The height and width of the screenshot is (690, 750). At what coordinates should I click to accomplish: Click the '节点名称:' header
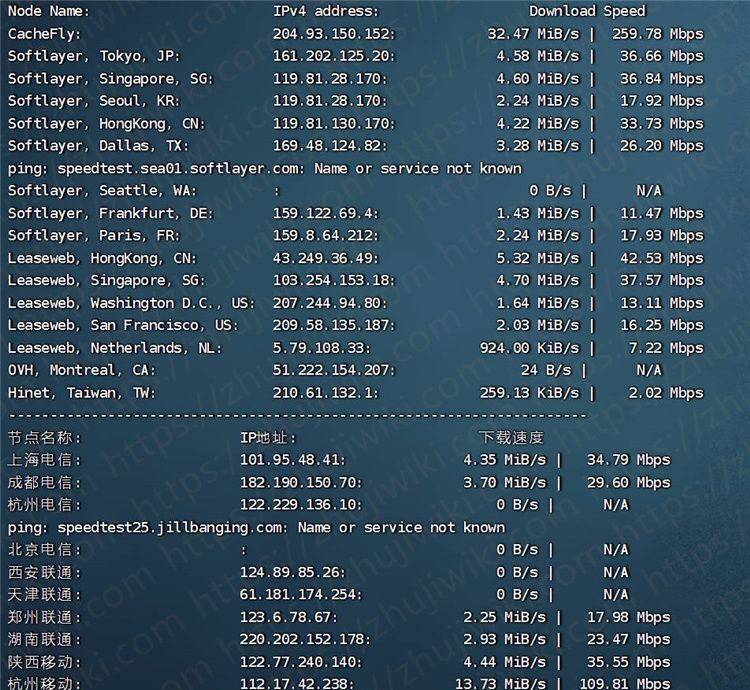pos(44,438)
